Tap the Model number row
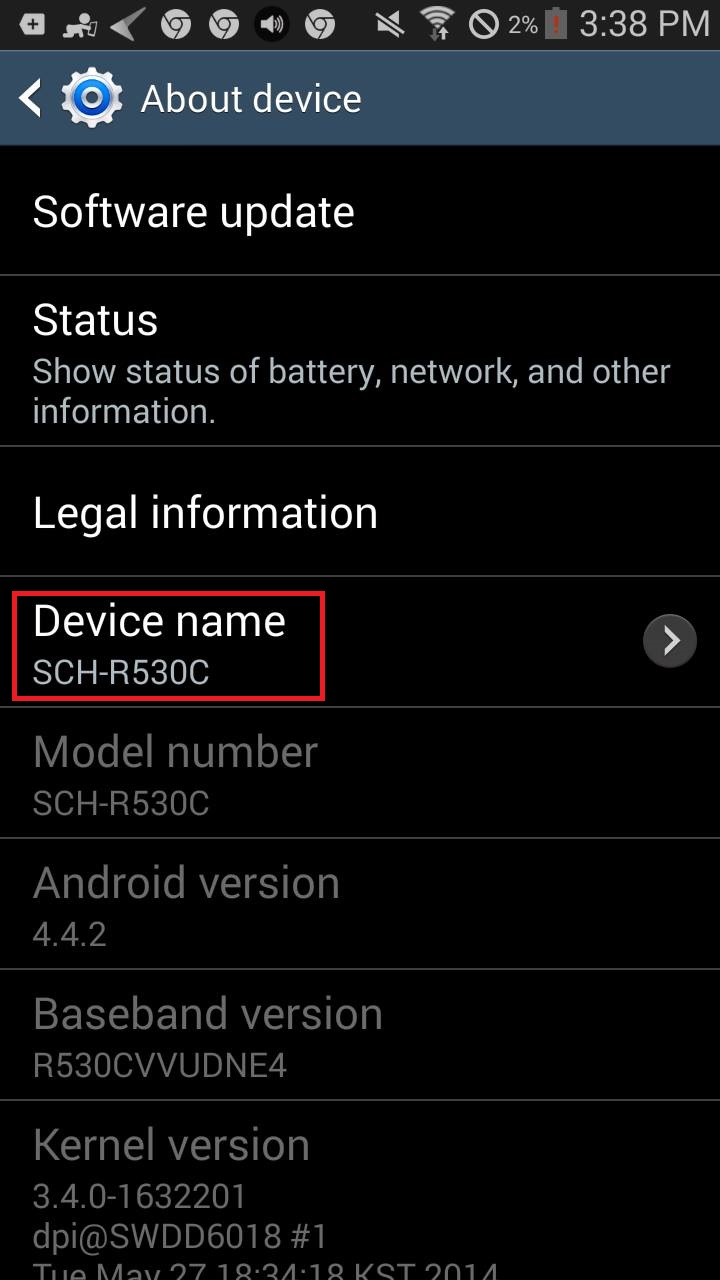 [x=360, y=773]
